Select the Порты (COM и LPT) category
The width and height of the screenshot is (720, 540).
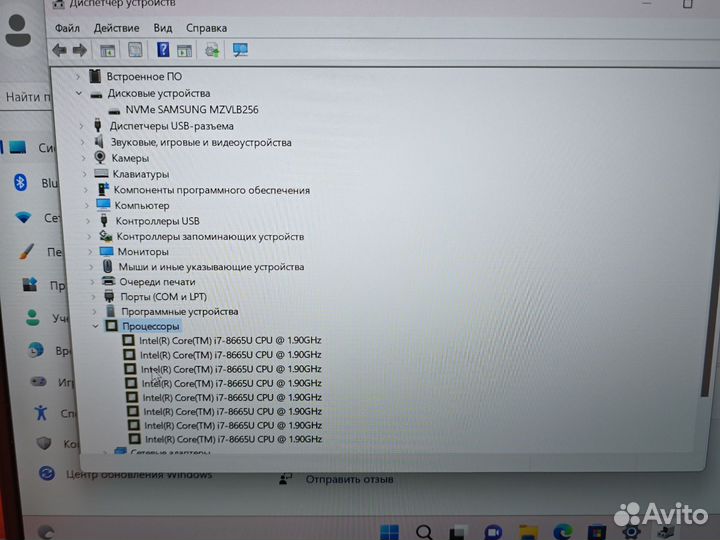pyautogui.click(x=163, y=297)
